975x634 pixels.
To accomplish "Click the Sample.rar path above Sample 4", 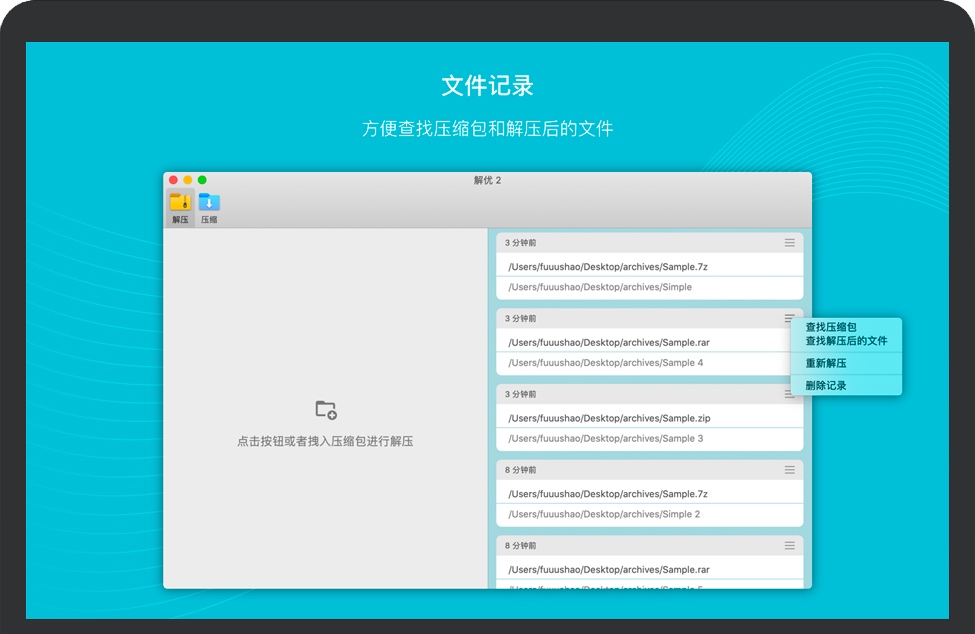I will tap(608, 342).
